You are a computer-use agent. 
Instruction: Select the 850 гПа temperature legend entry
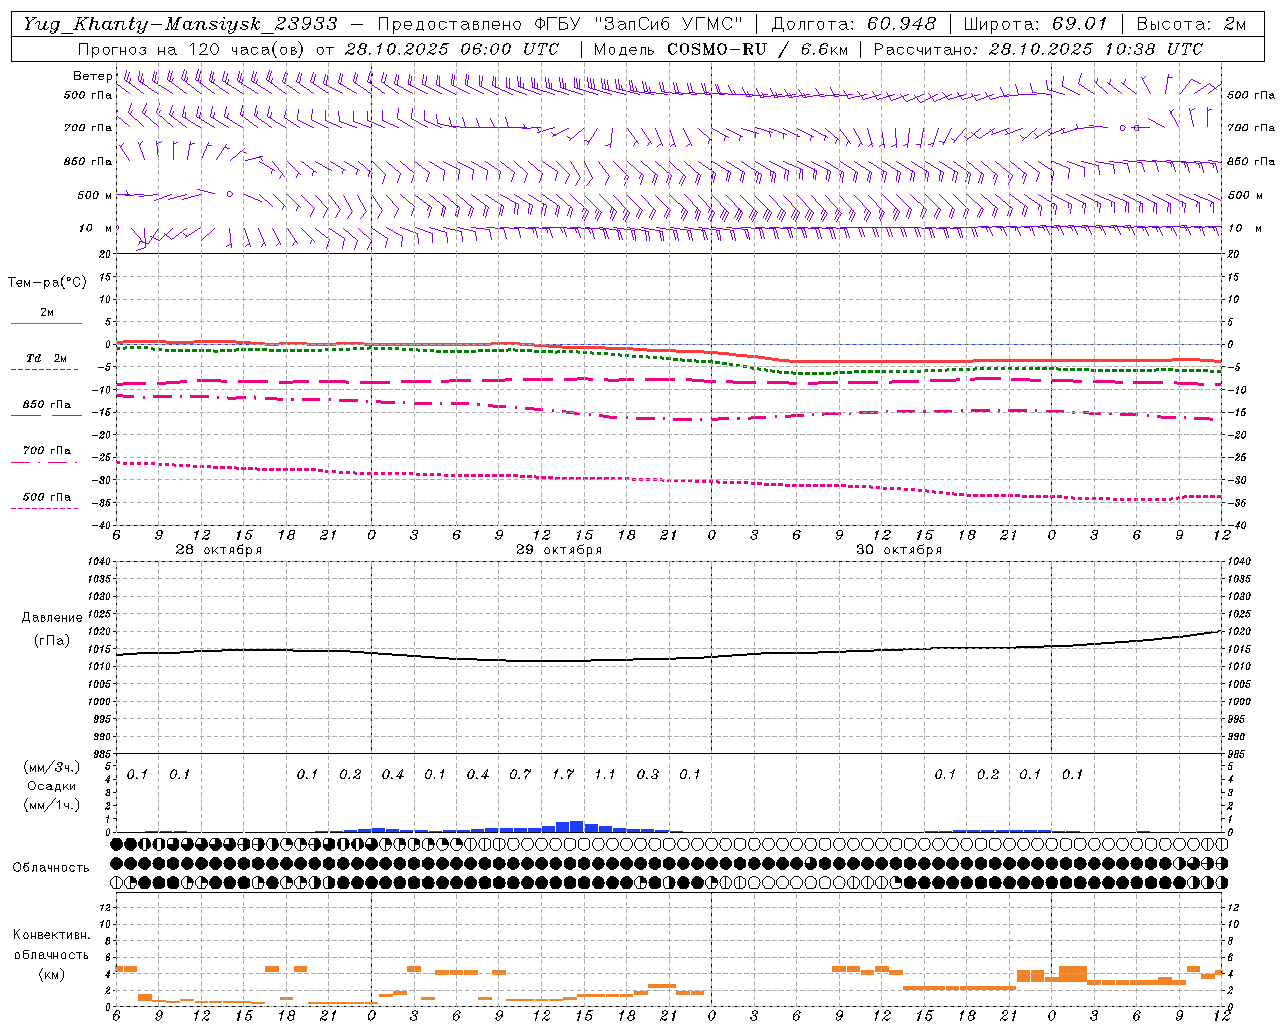[47, 405]
